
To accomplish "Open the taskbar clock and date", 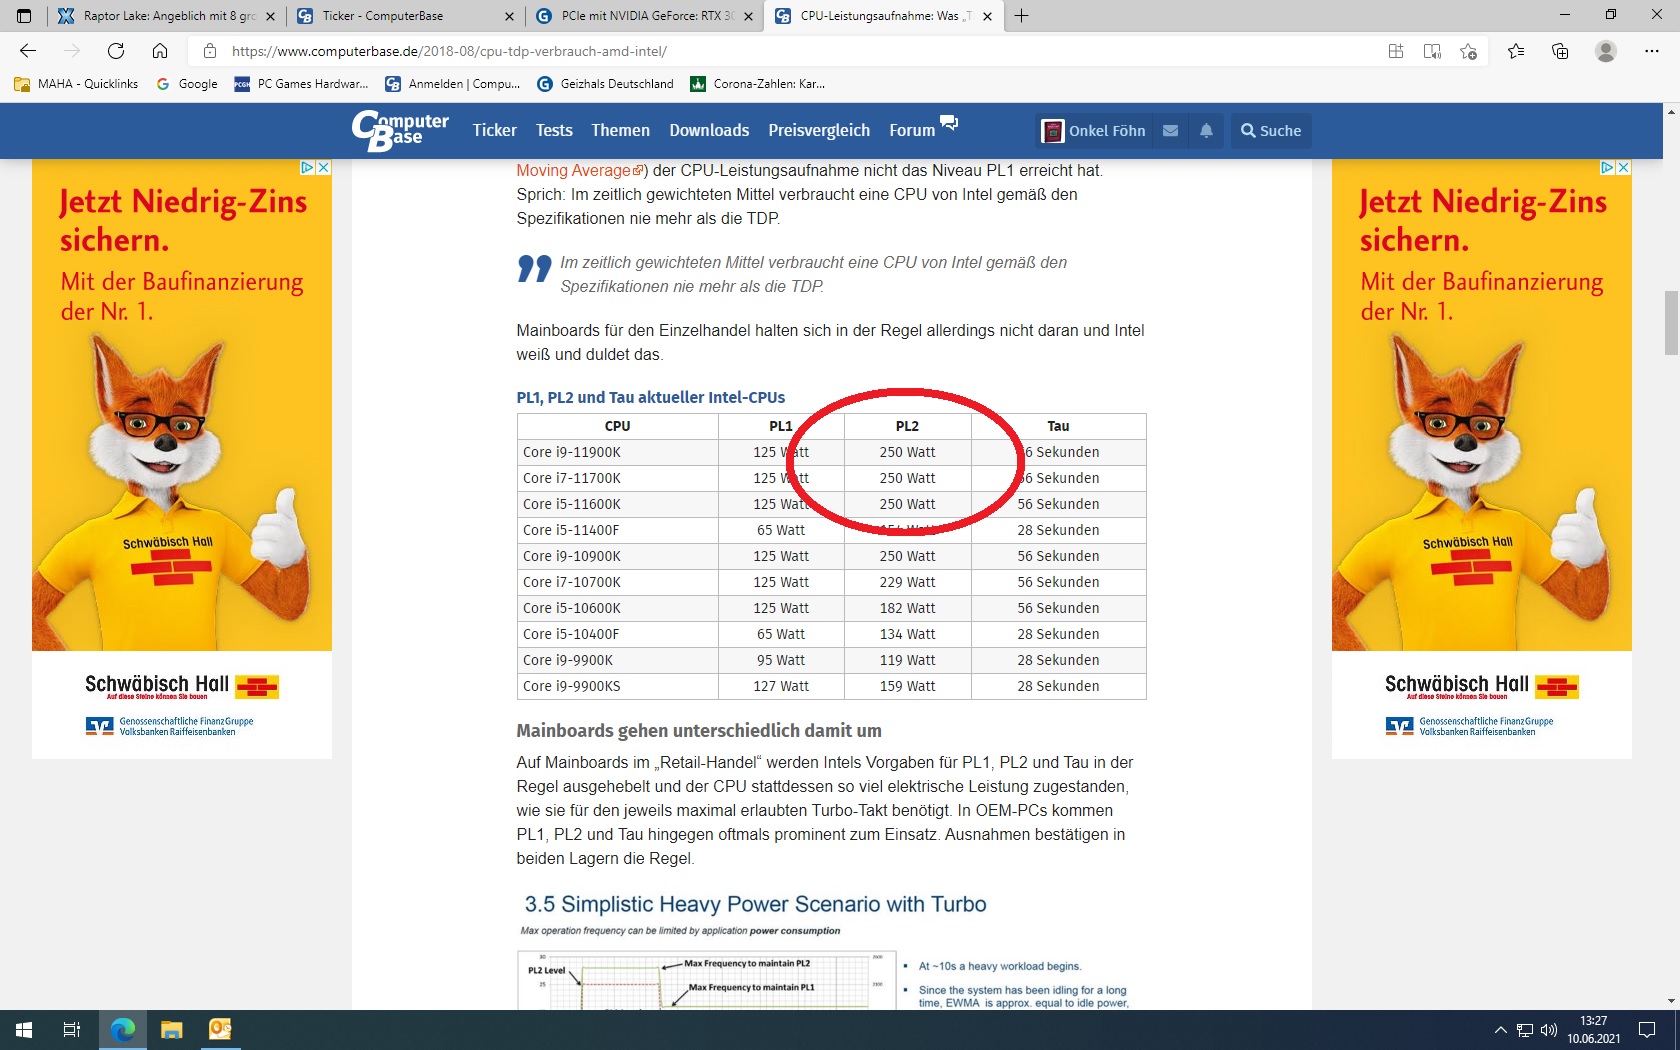I will (x=1594, y=1030).
